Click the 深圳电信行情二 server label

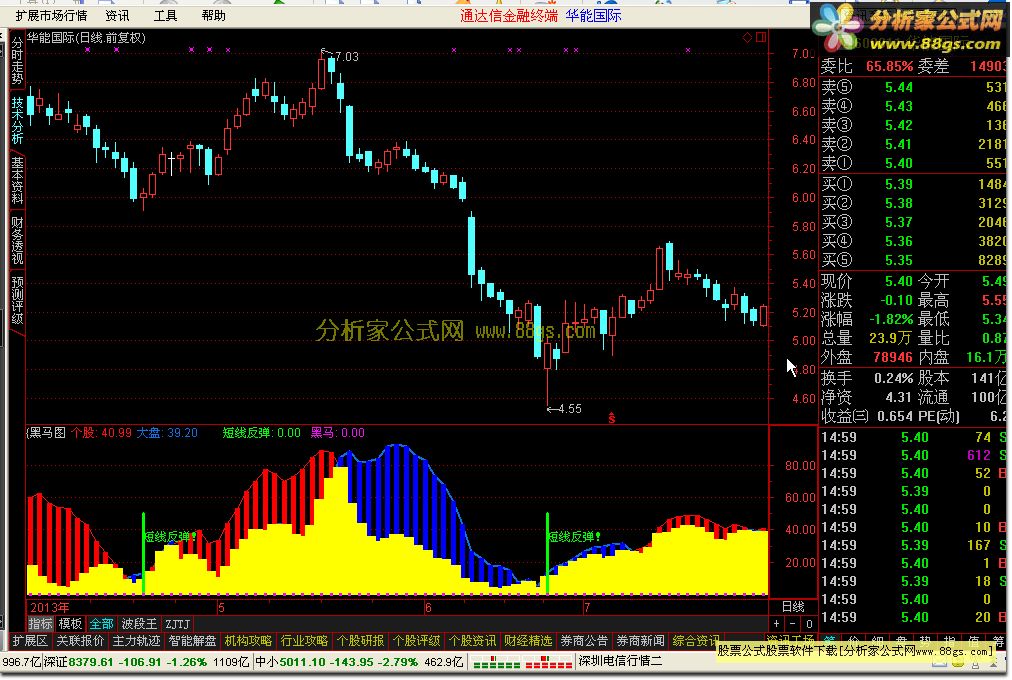coord(621,661)
